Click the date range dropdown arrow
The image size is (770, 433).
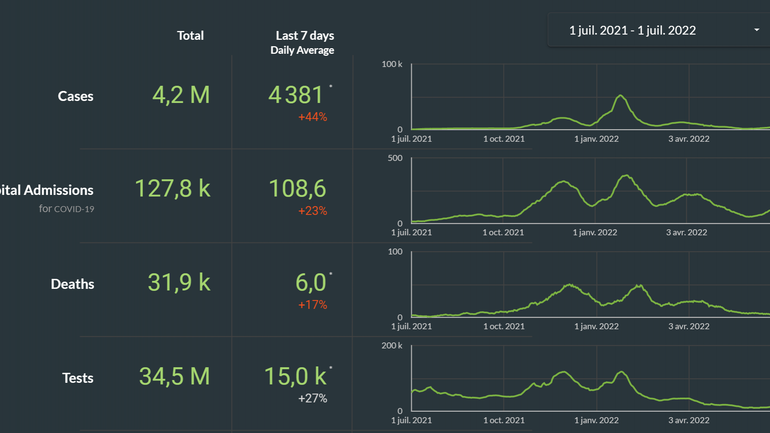pos(757,30)
